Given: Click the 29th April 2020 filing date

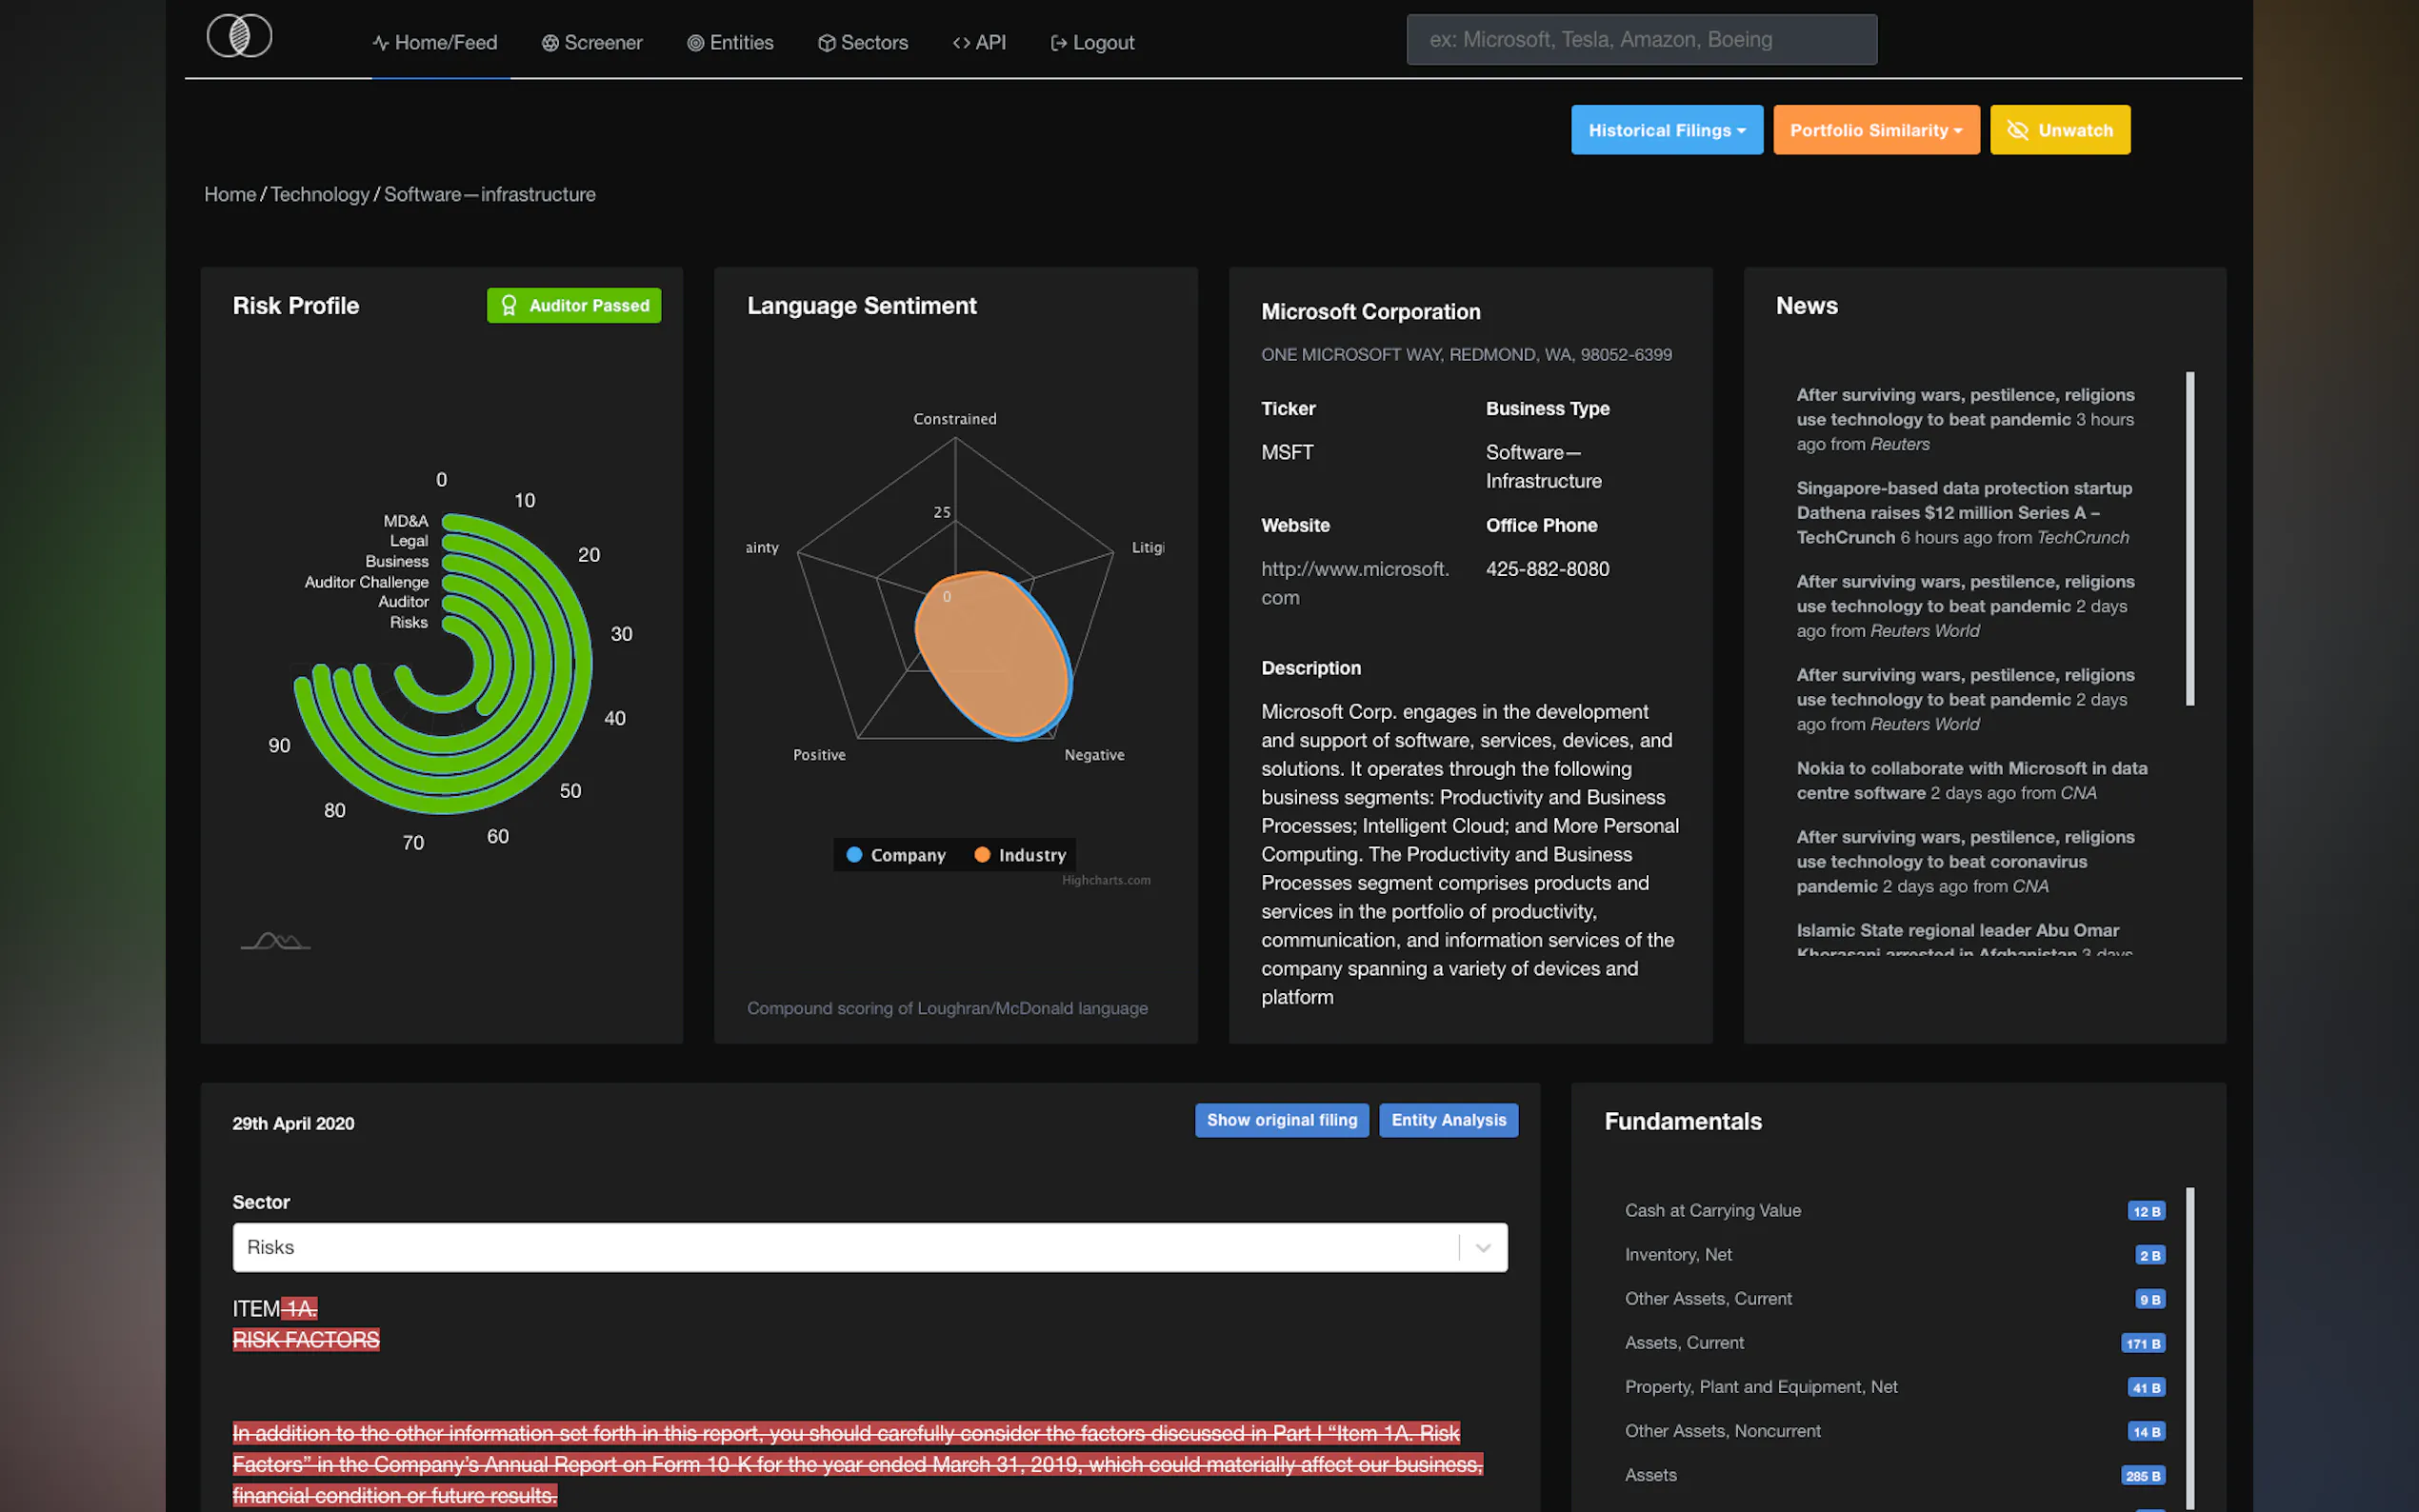Looking at the screenshot, I should [x=293, y=1123].
